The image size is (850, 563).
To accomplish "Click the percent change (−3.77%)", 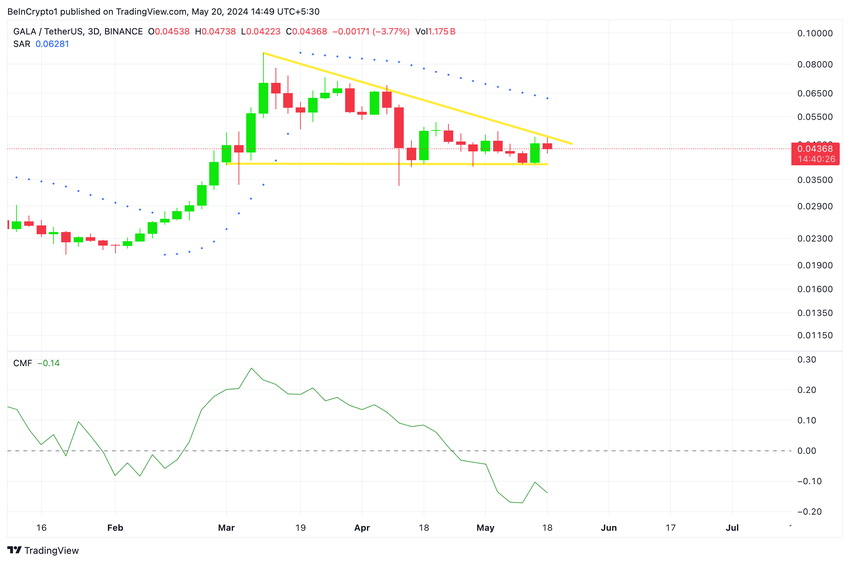I will coord(391,31).
